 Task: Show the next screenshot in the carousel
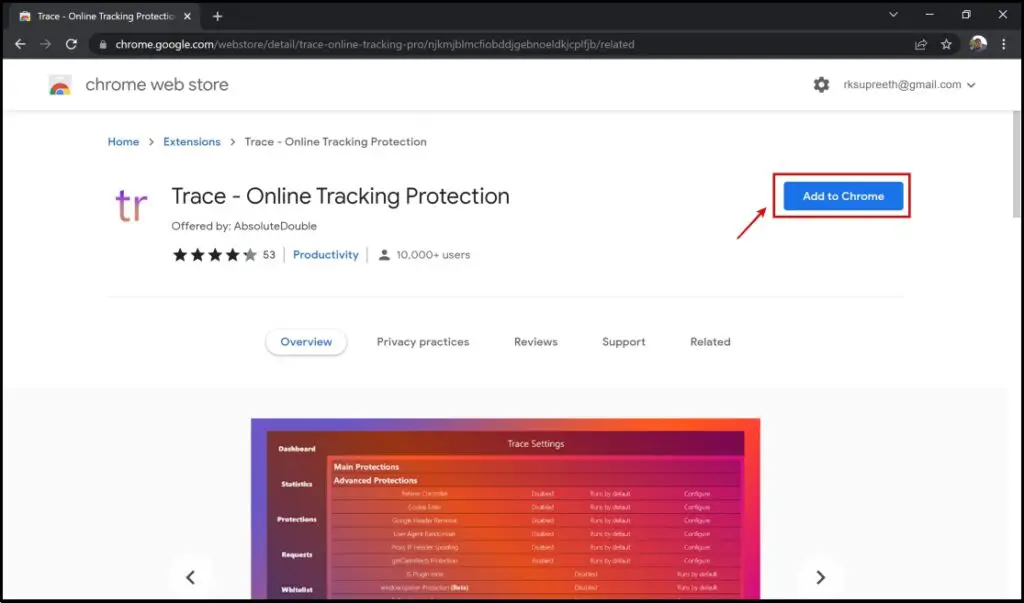click(820, 578)
